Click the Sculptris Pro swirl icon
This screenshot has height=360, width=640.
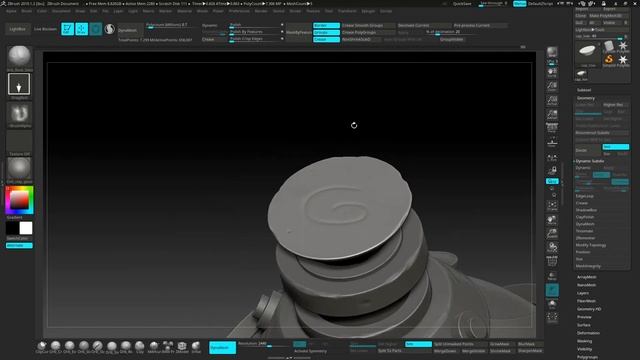[x=109, y=29]
